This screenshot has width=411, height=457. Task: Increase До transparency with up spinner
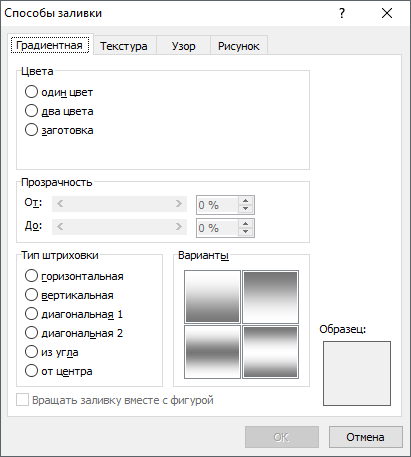click(246, 224)
